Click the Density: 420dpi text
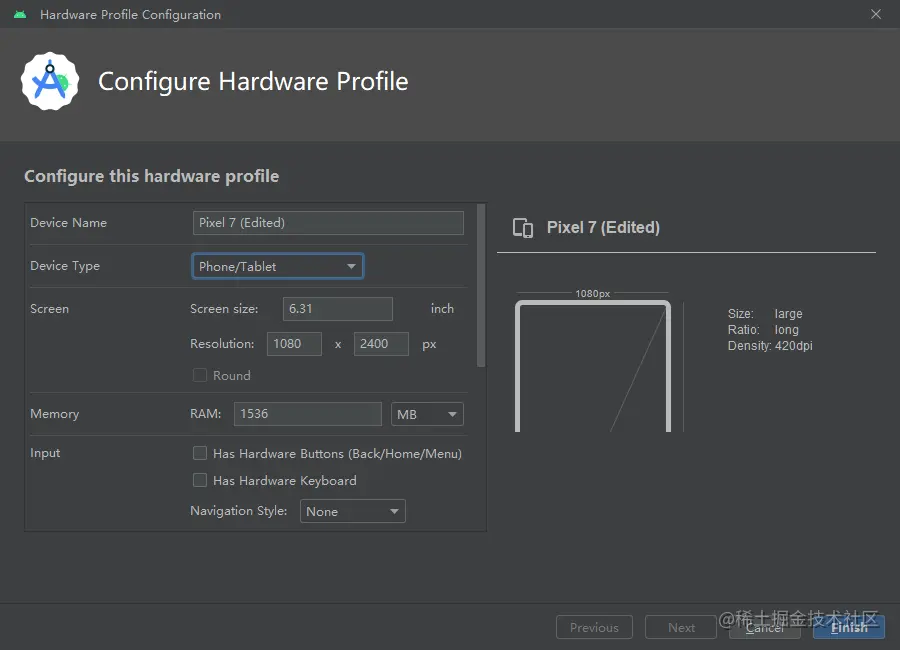The width and height of the screenshot is (900, 650). (770, 346)
